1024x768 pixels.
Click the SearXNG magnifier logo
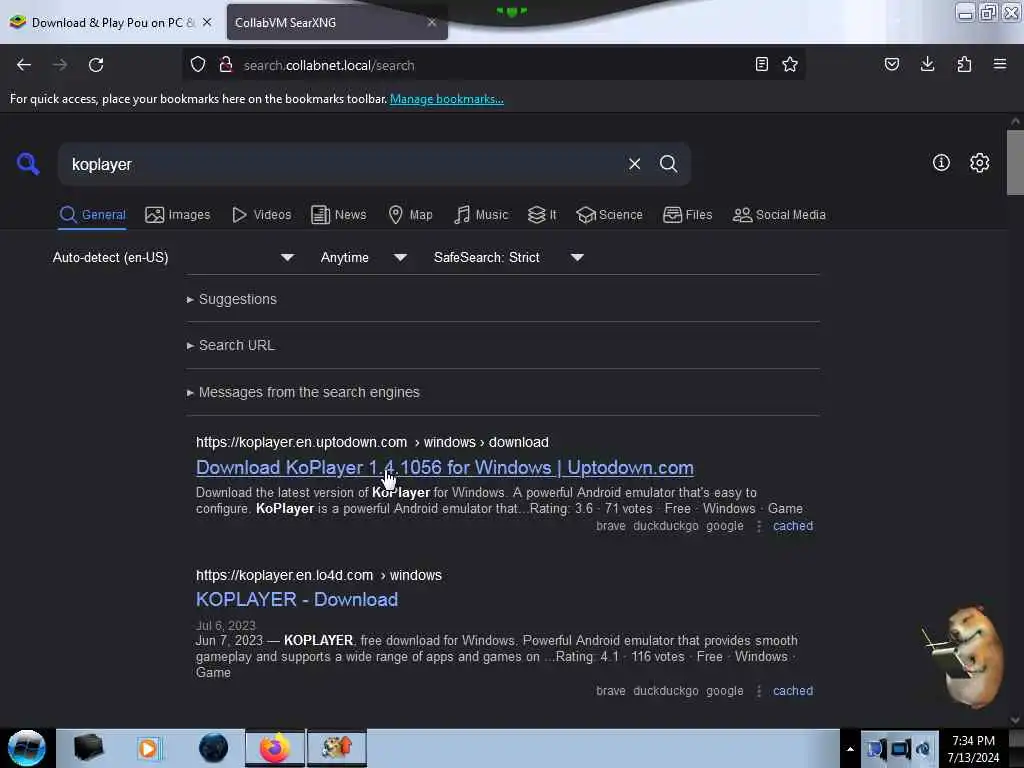pos(28,164)
